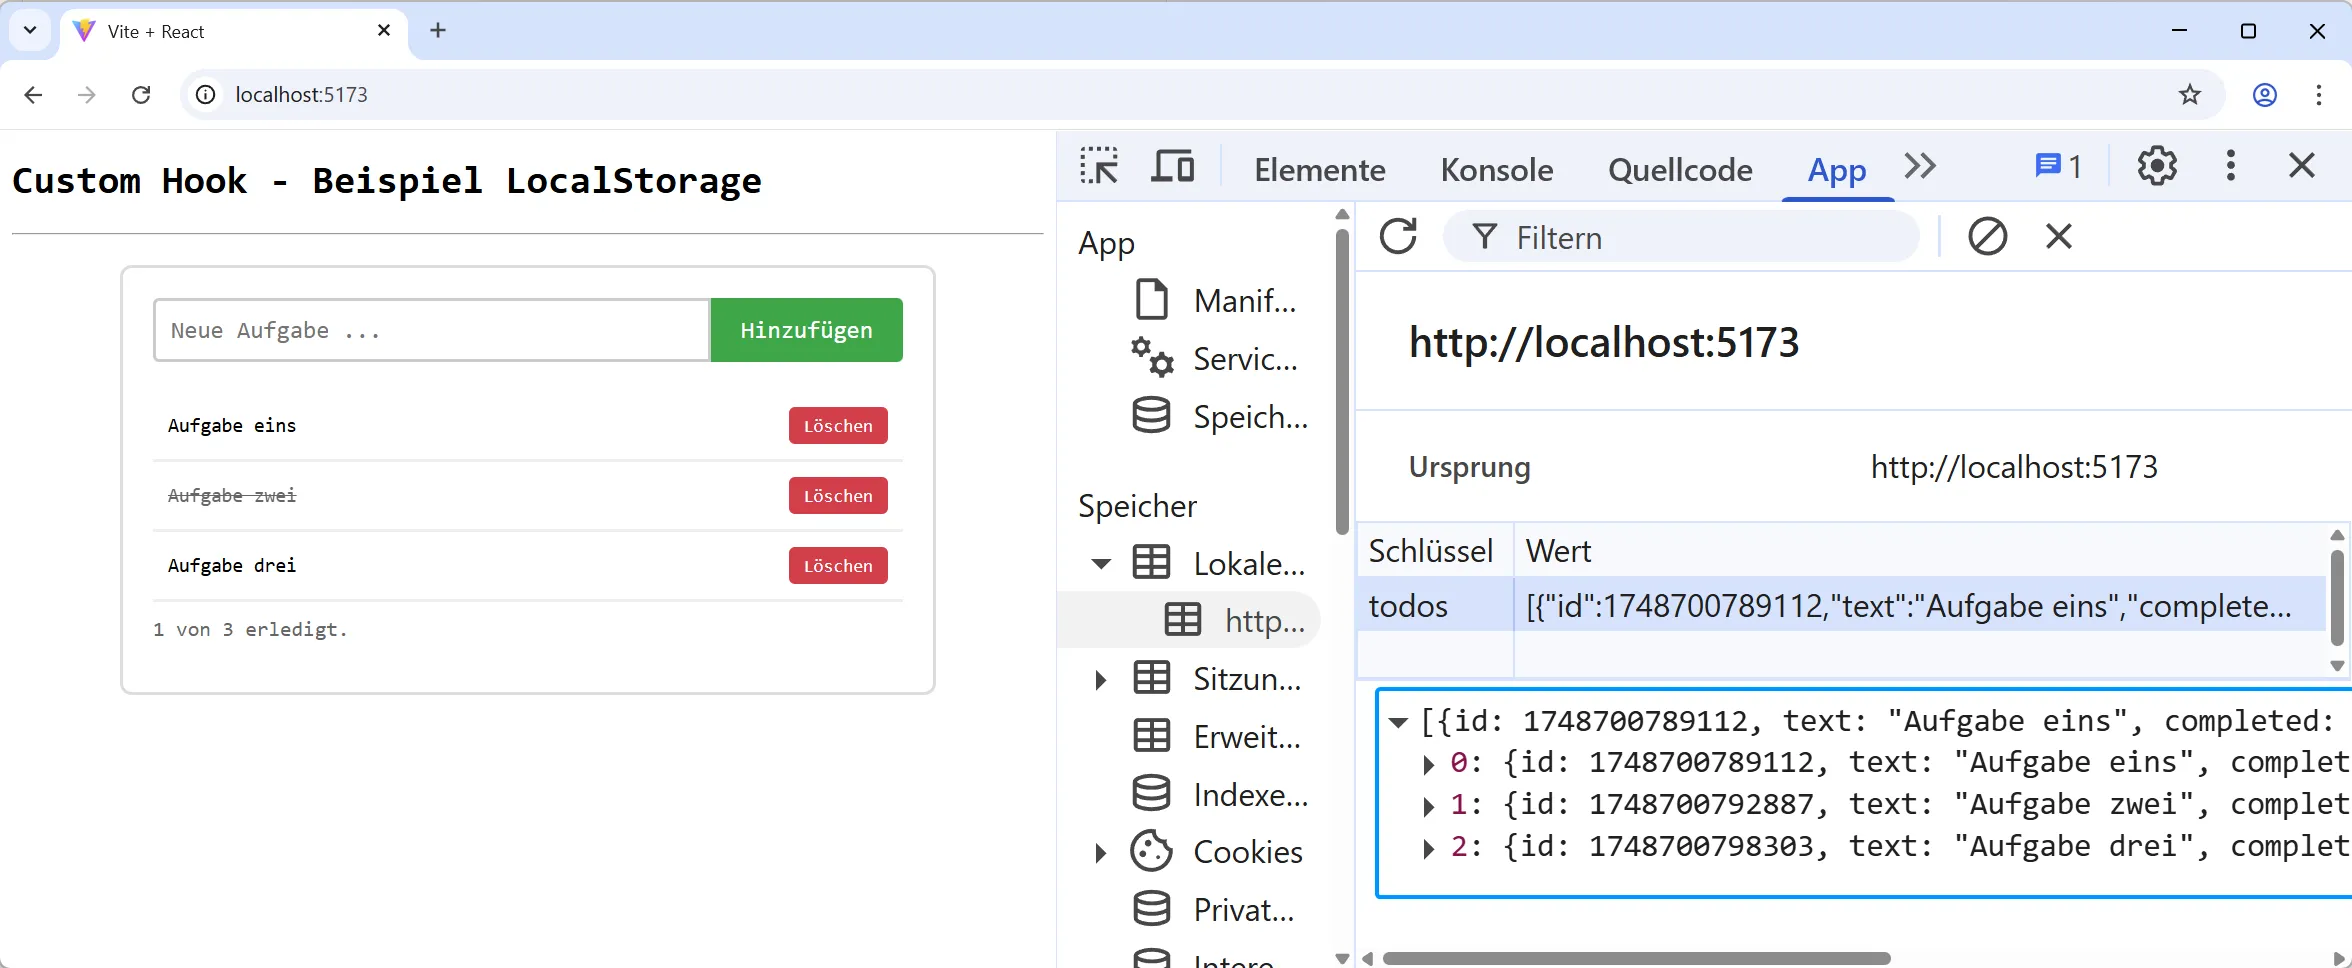Sort by the Schlüssel column header
Image resolution: width=2352 pixels, height=968 pixels.
[1435, 550]
